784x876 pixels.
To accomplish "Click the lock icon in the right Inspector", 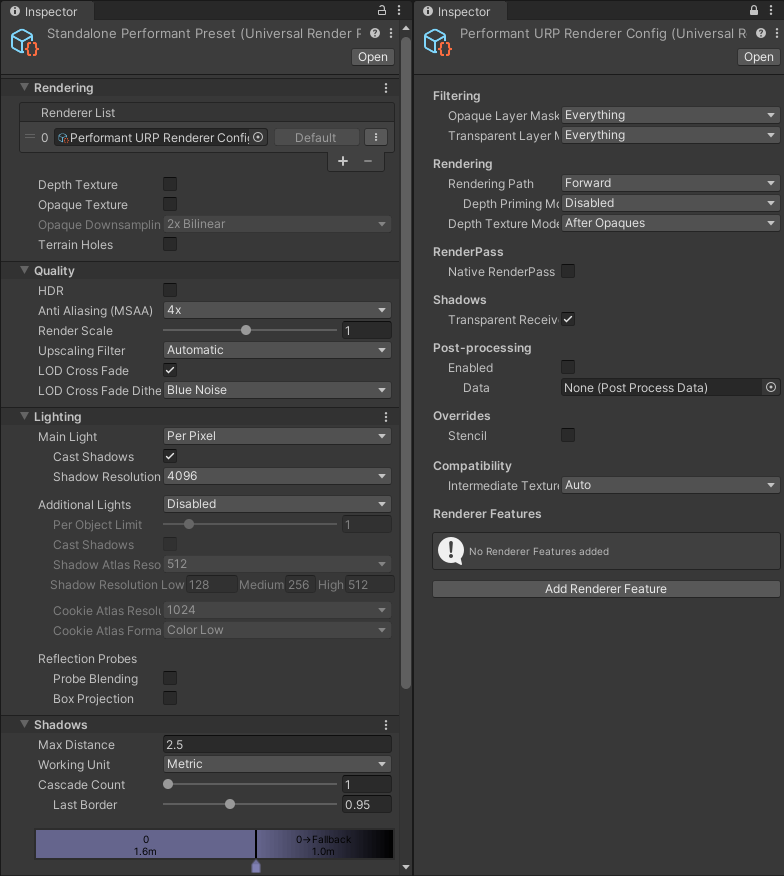I will pyautogui.click(x=752, y=11).
